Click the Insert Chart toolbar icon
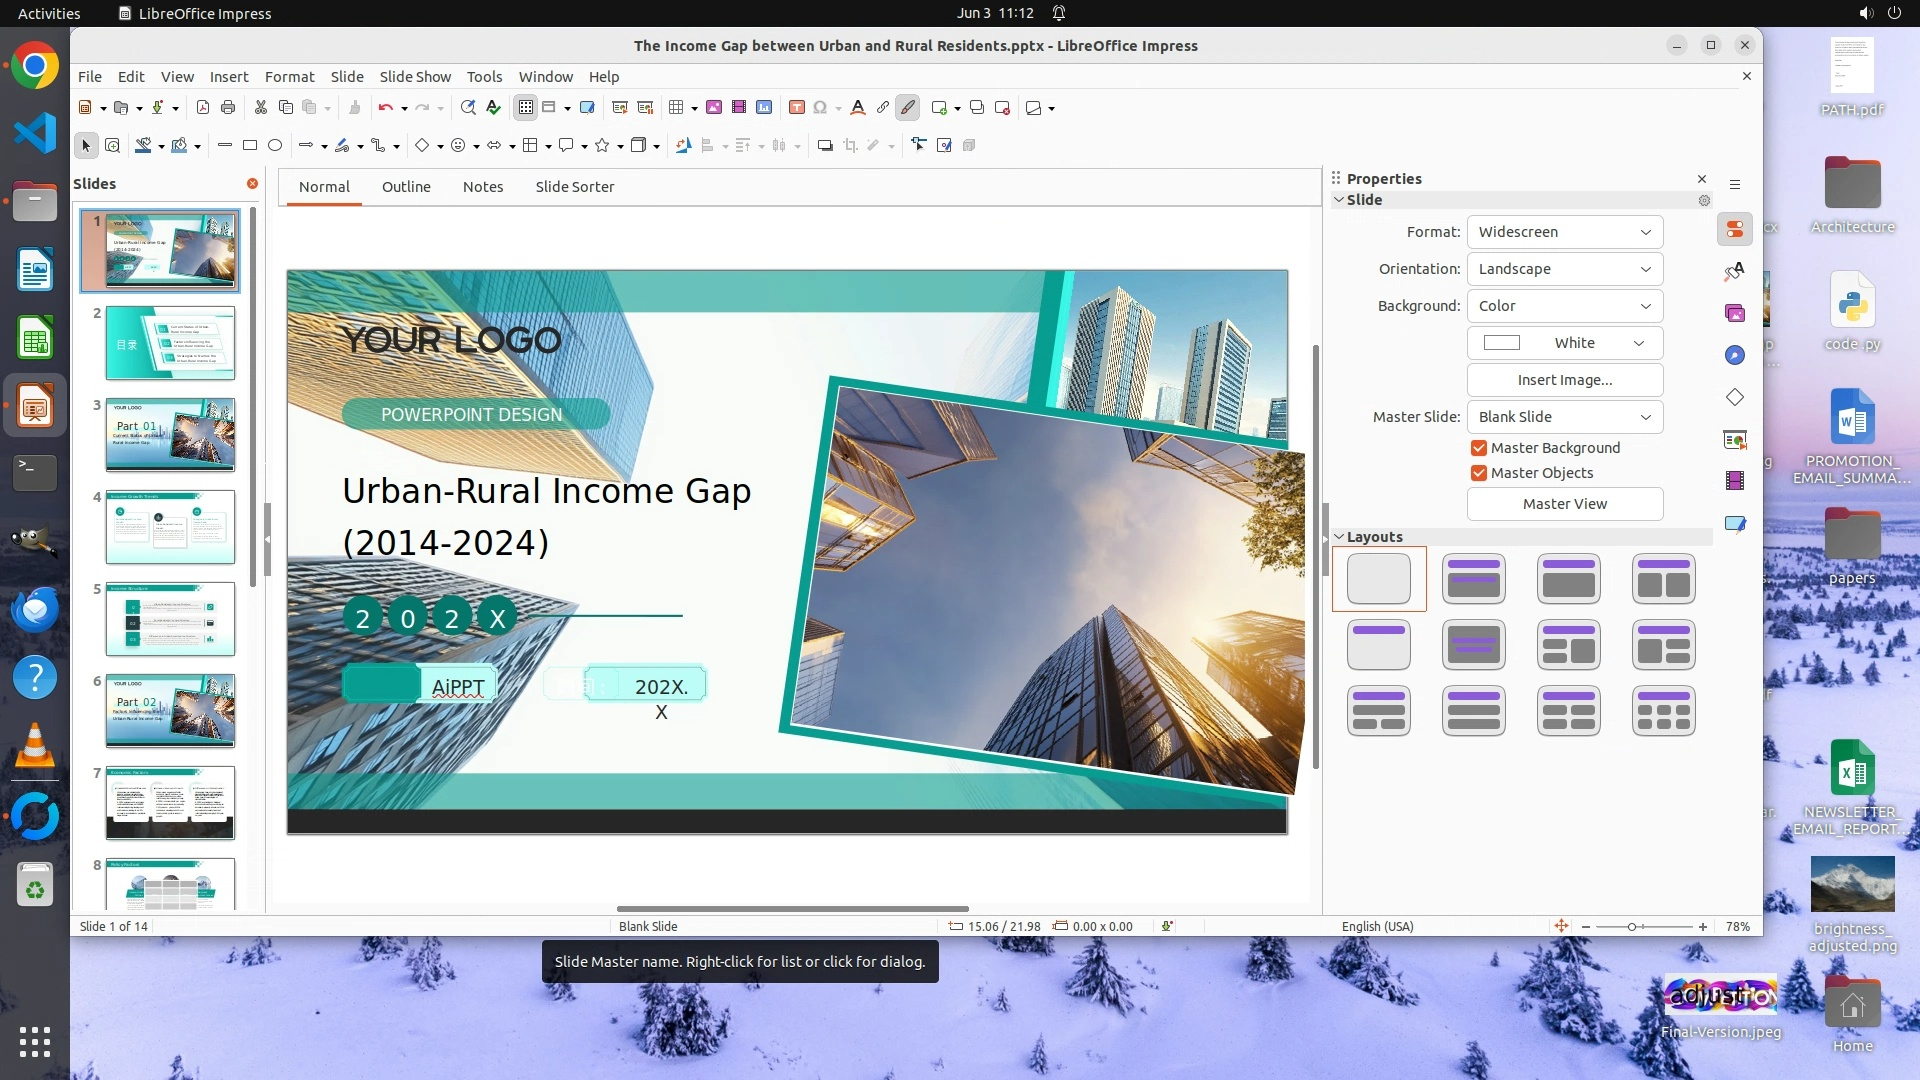The width and height of the screenshot is (1920, 1080). coord(764,108)
